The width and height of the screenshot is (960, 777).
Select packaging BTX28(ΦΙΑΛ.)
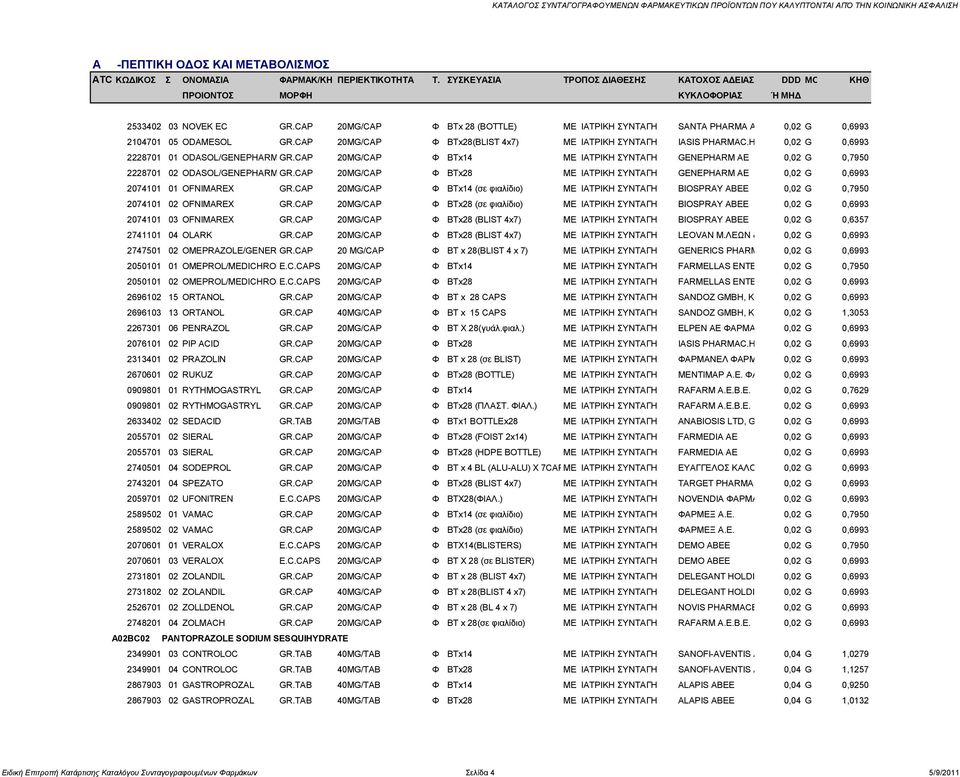pyautogui.click(x=474, y=499)
